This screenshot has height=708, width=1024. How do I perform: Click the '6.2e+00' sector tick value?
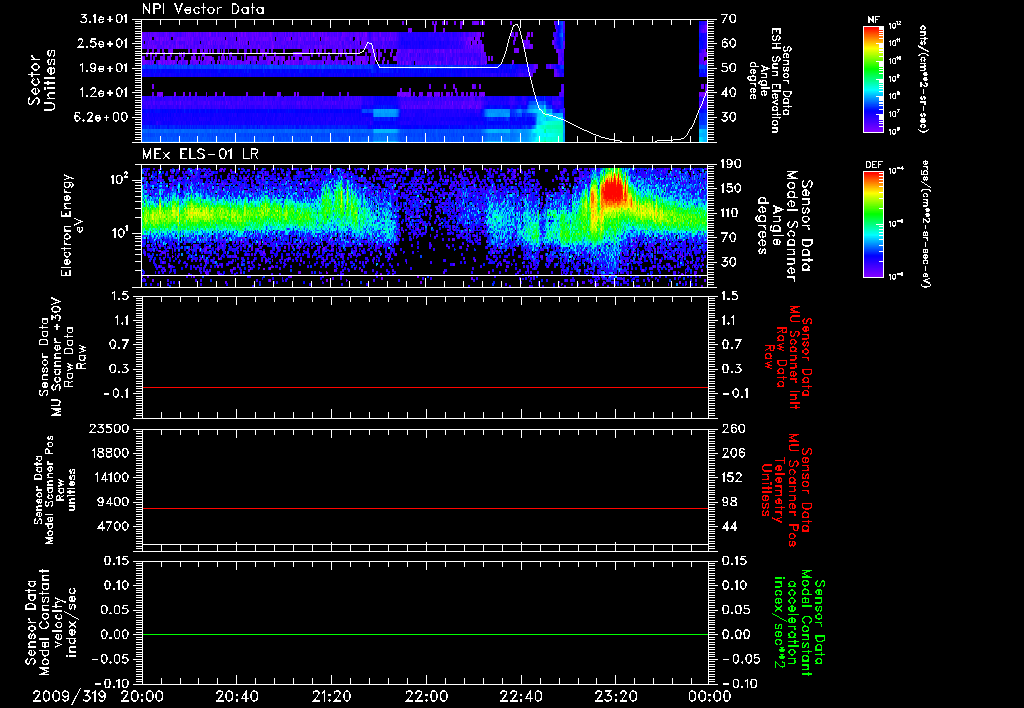click(x=104, y=117)
